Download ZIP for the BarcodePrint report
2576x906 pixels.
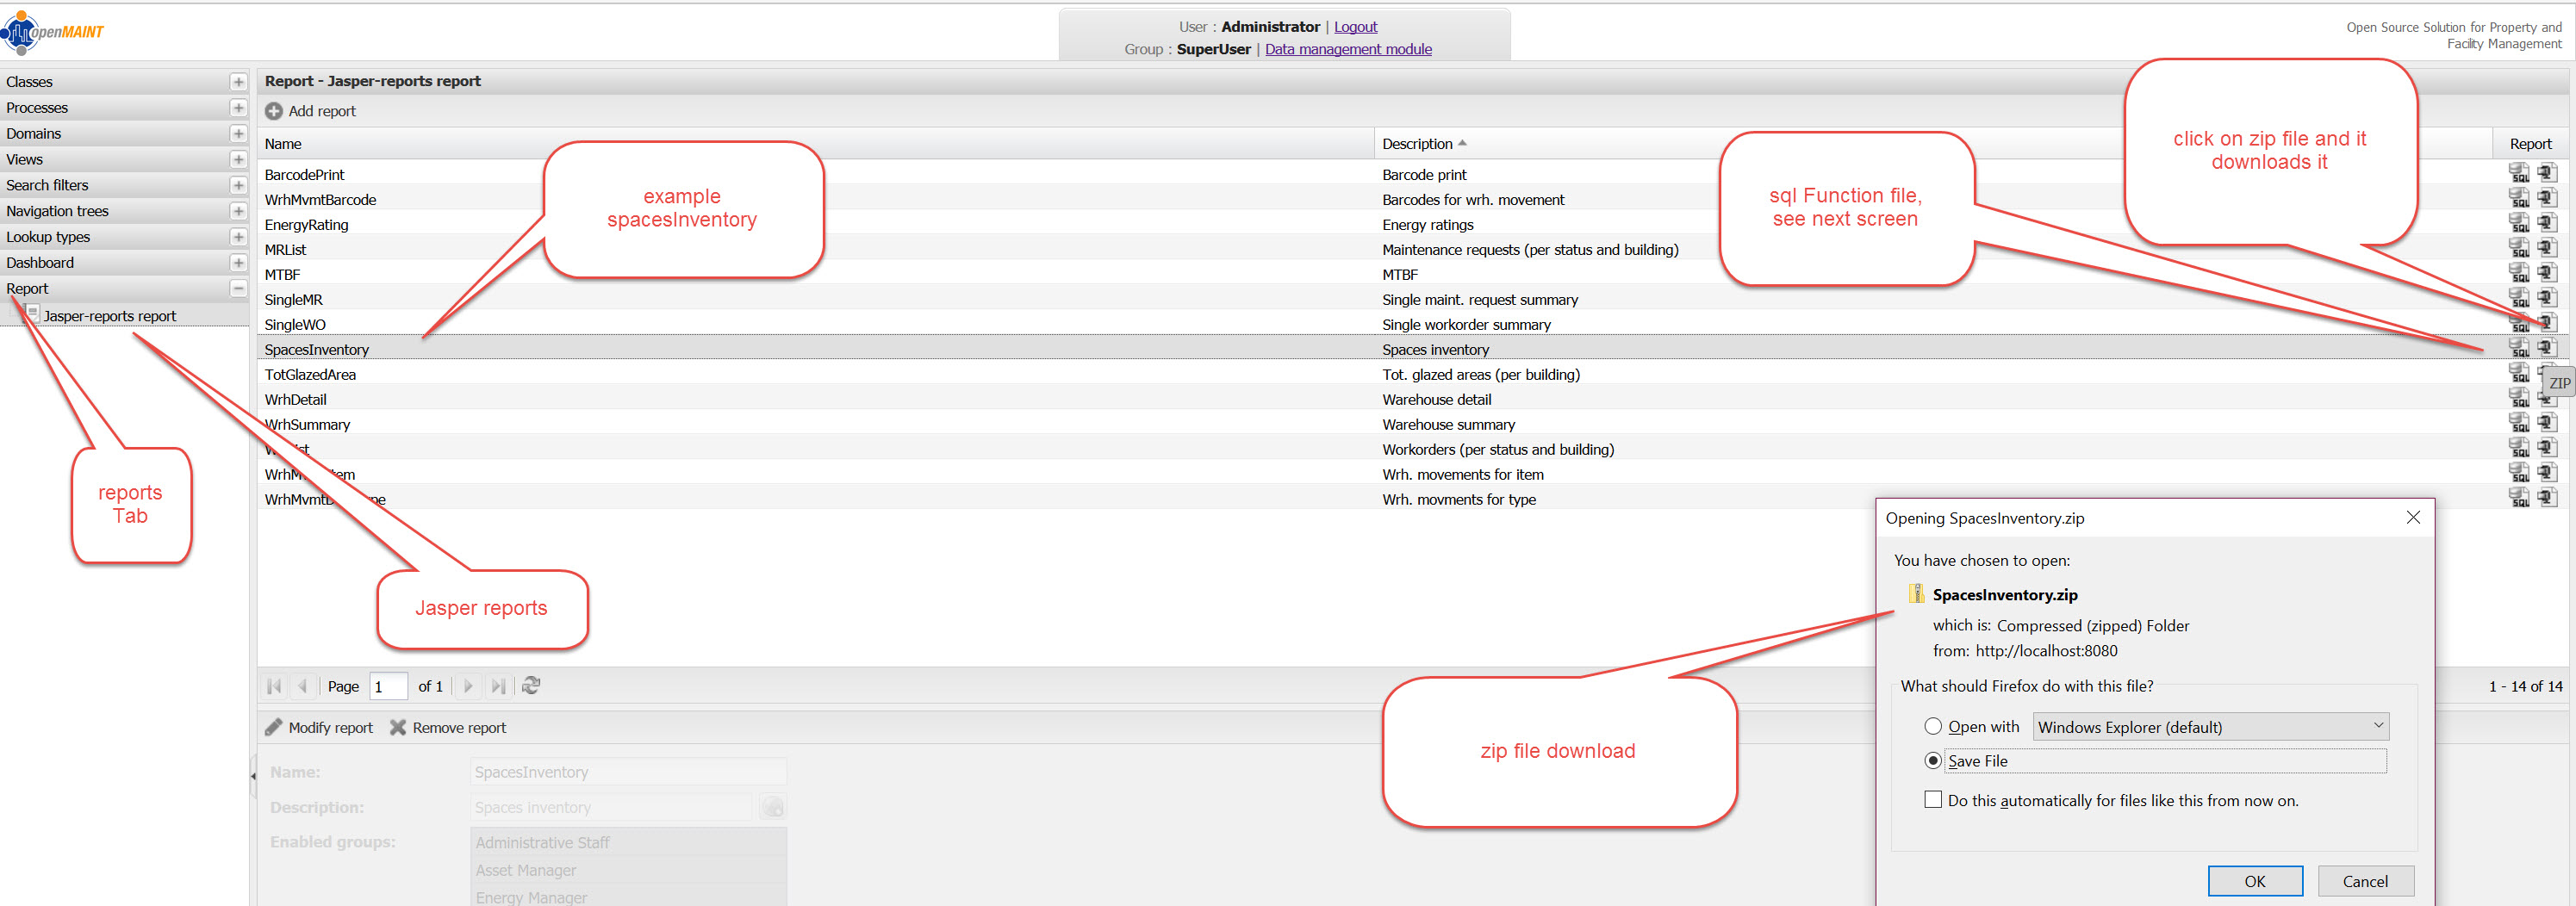tap(2546, 173)
